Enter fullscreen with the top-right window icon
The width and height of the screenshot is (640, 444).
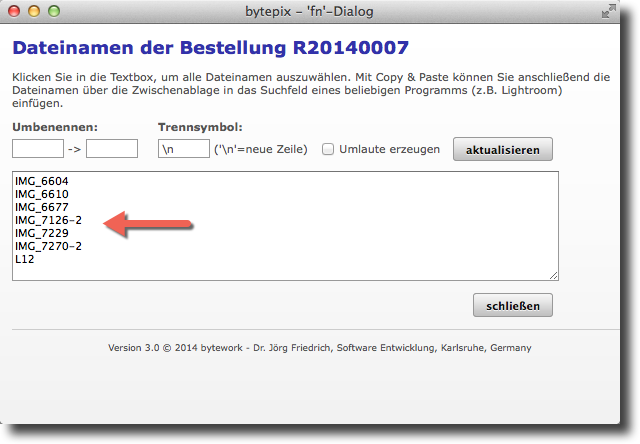(x=609, y=12)
